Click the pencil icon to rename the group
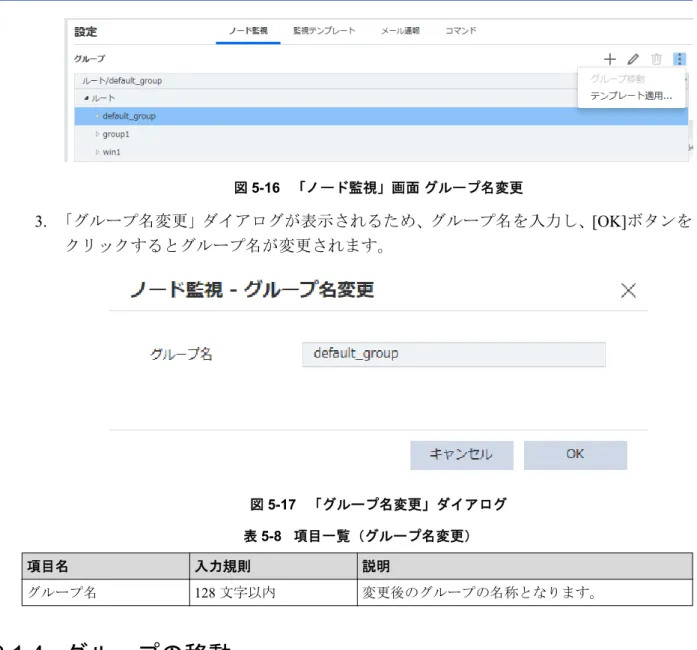 coord(633,59)
